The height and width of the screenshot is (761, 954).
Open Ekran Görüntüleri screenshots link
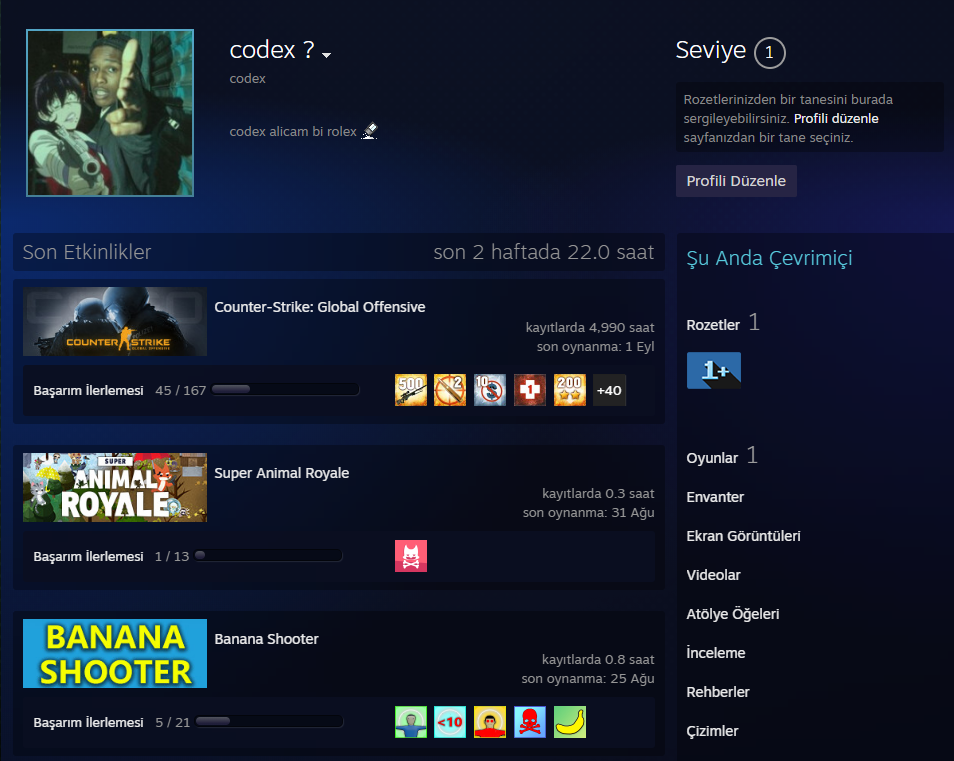(743, 536)
